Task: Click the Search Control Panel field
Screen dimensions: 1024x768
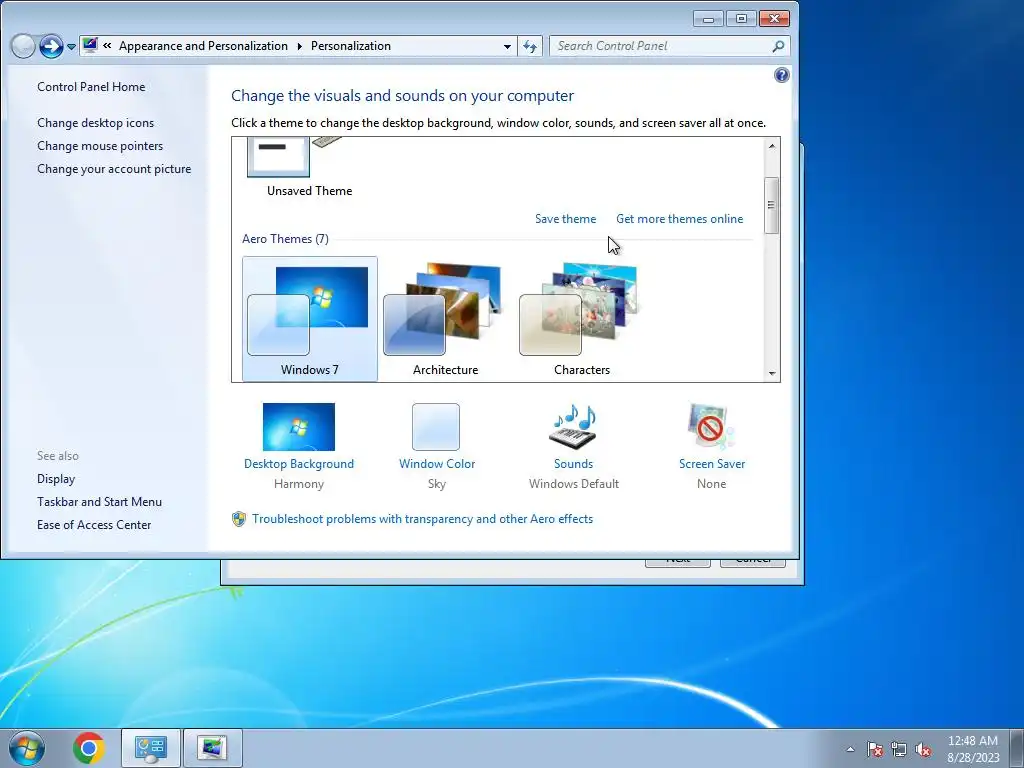Action: [x=669, y=46]
